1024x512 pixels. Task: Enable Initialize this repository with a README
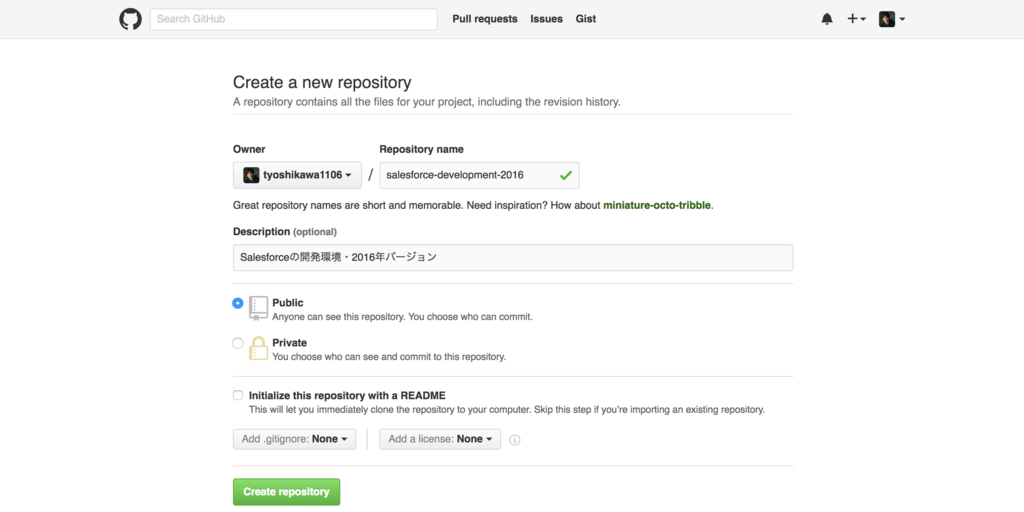coord(238,395)
